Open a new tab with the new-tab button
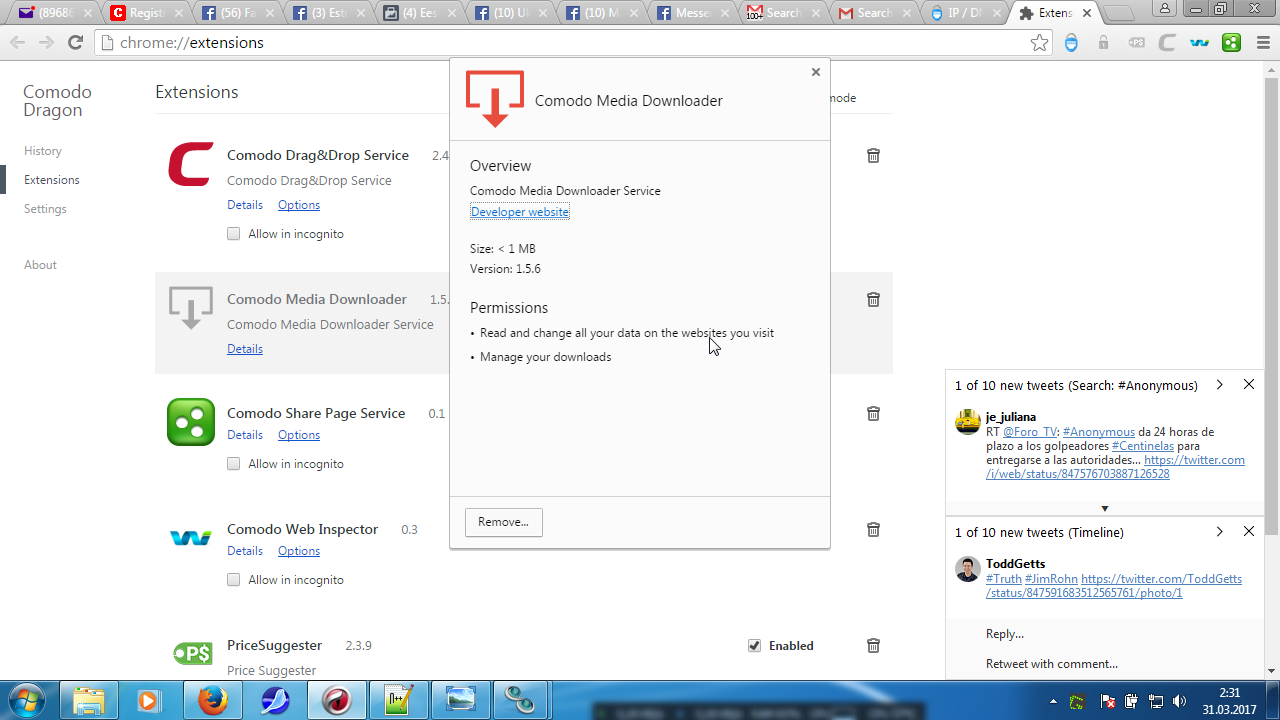The height and width of the screenshot is (720, 1280). pyautogui.click(x=1118, y=13)
